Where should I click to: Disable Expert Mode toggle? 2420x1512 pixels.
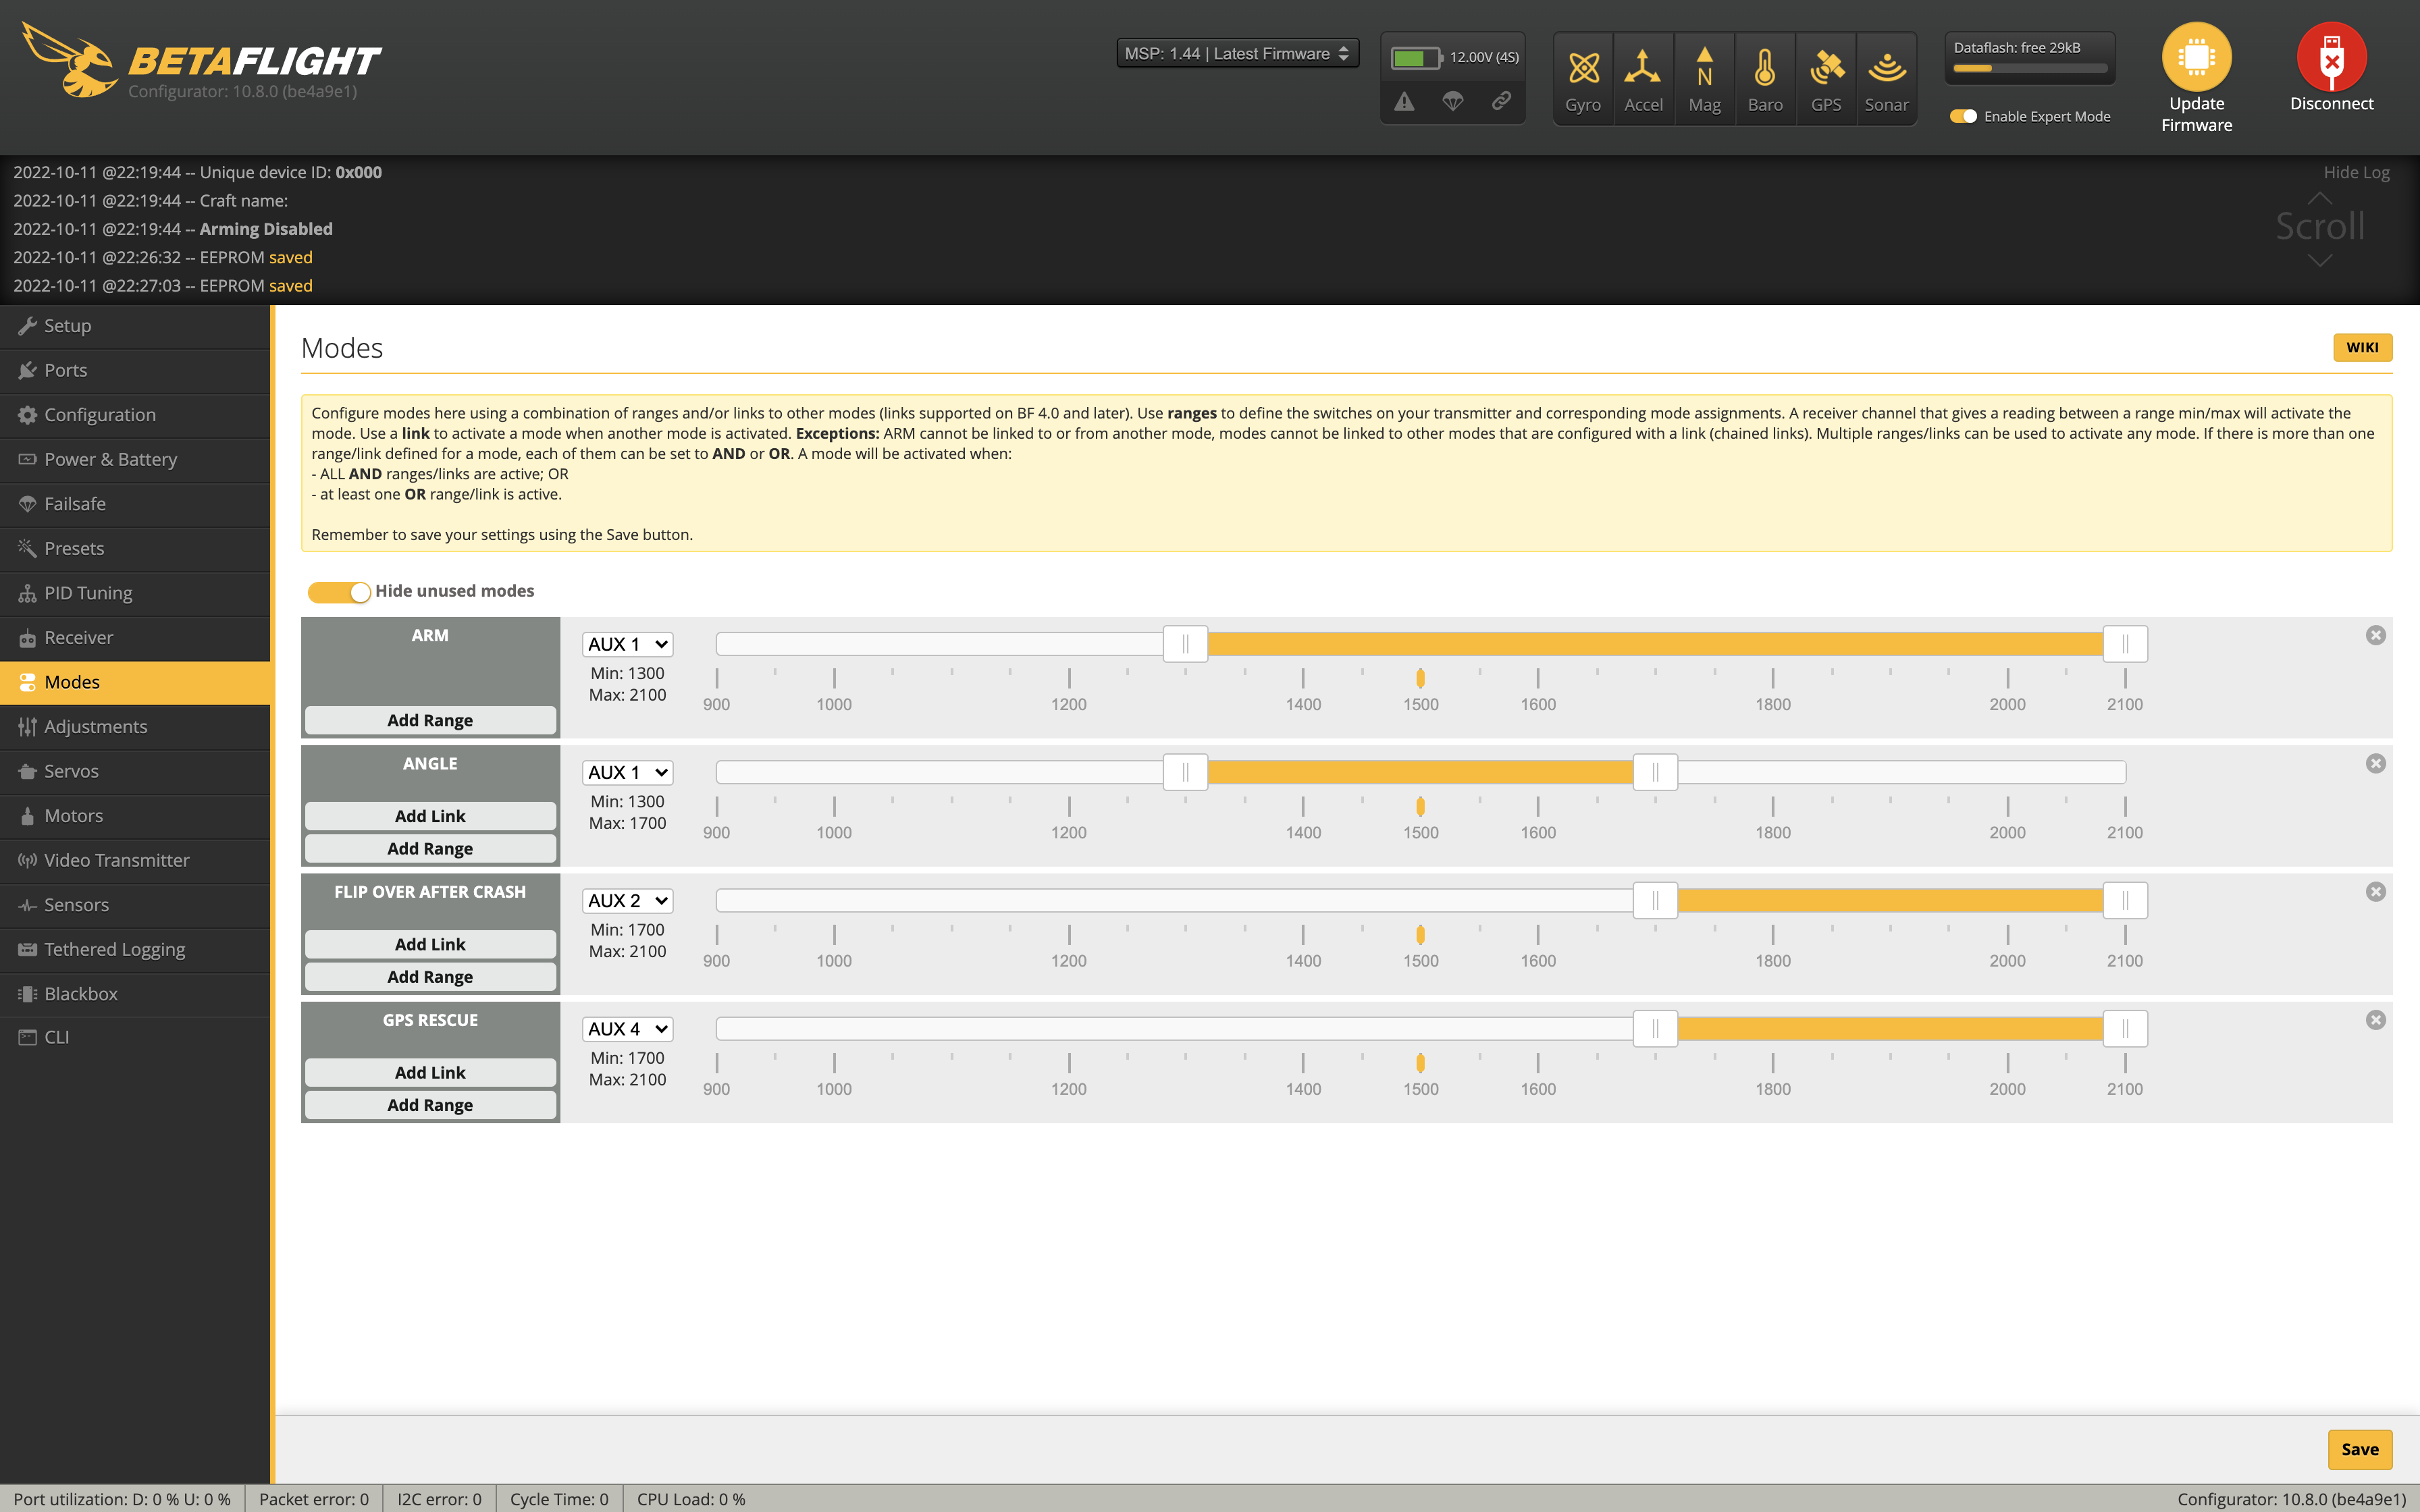coord(1963,117)
